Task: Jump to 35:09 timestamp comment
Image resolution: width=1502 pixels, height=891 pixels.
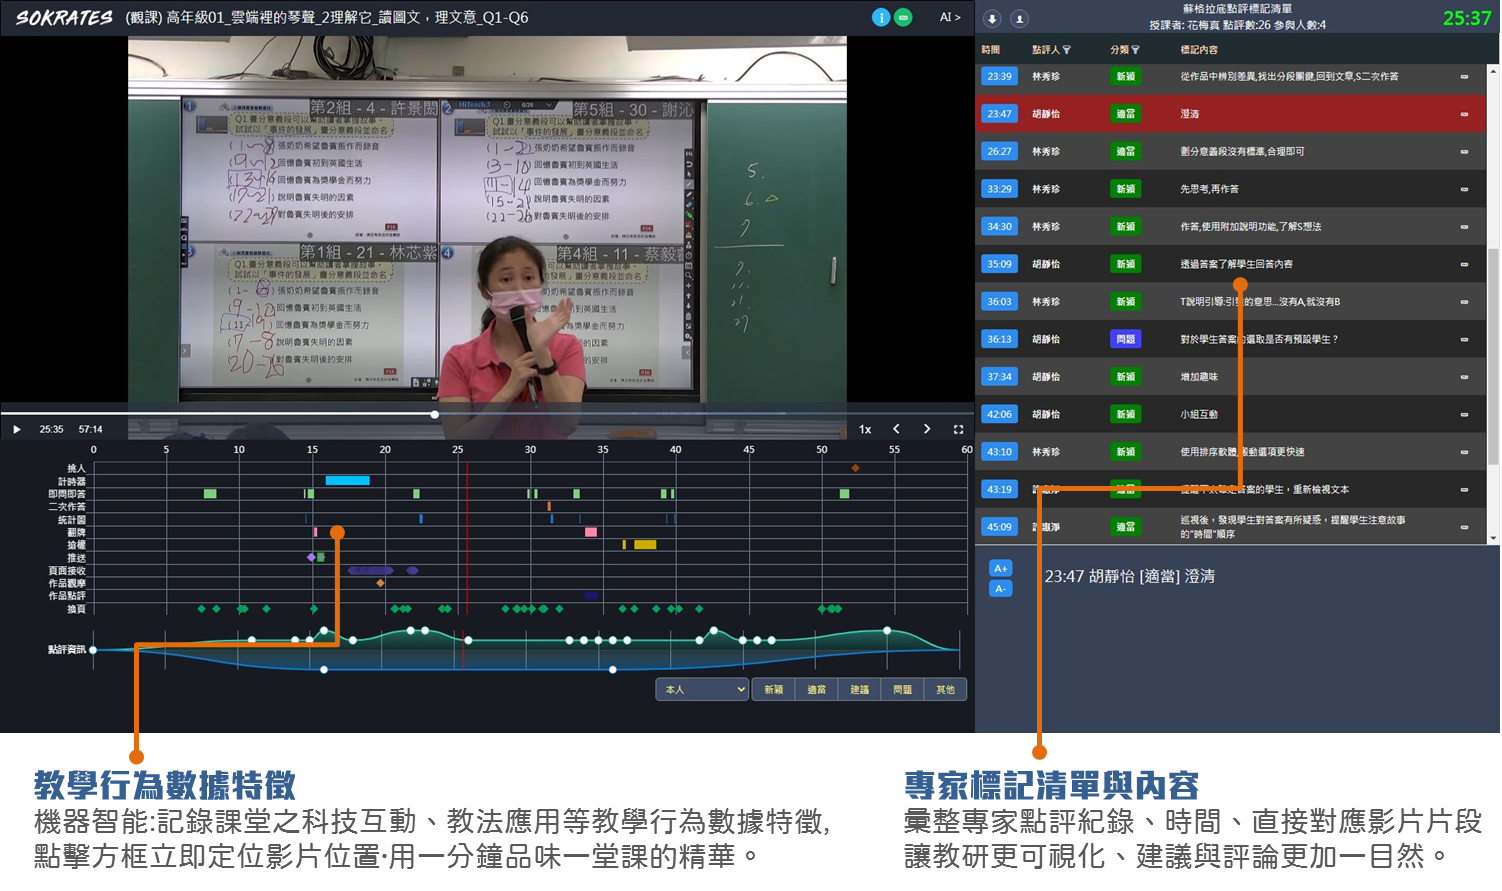Action: point(999,264)
